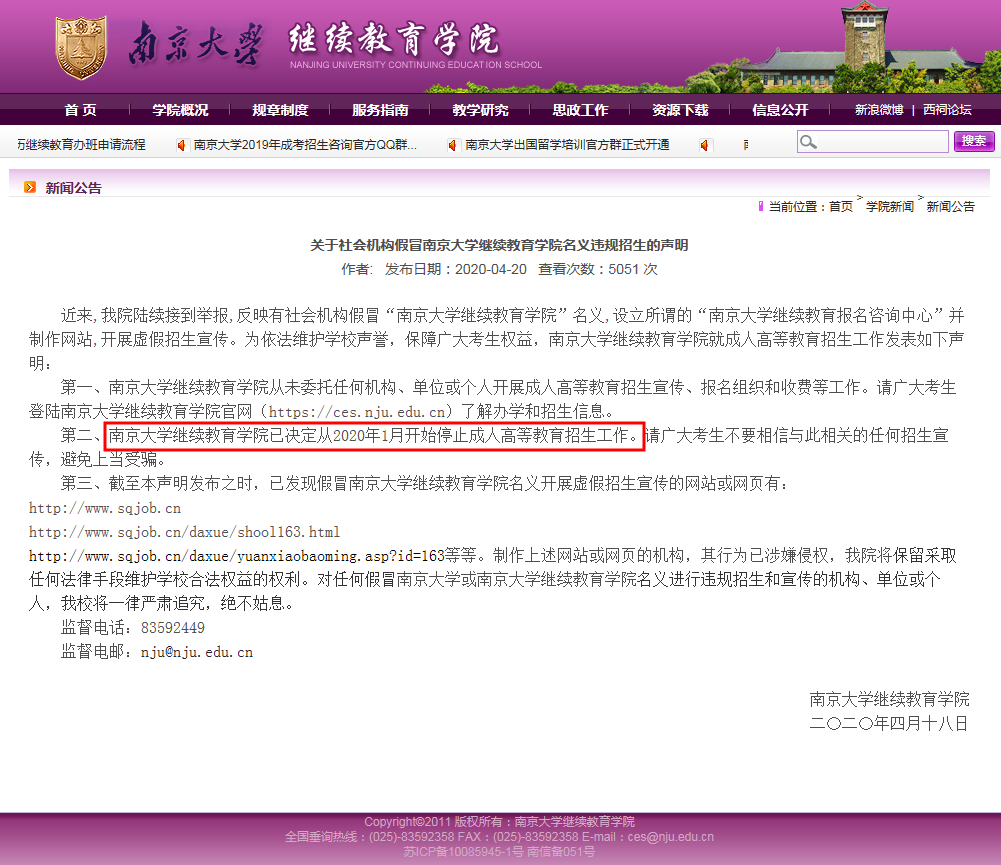Open the 学院概况 menu
1001x865 pixels.
tap(180, 110)
